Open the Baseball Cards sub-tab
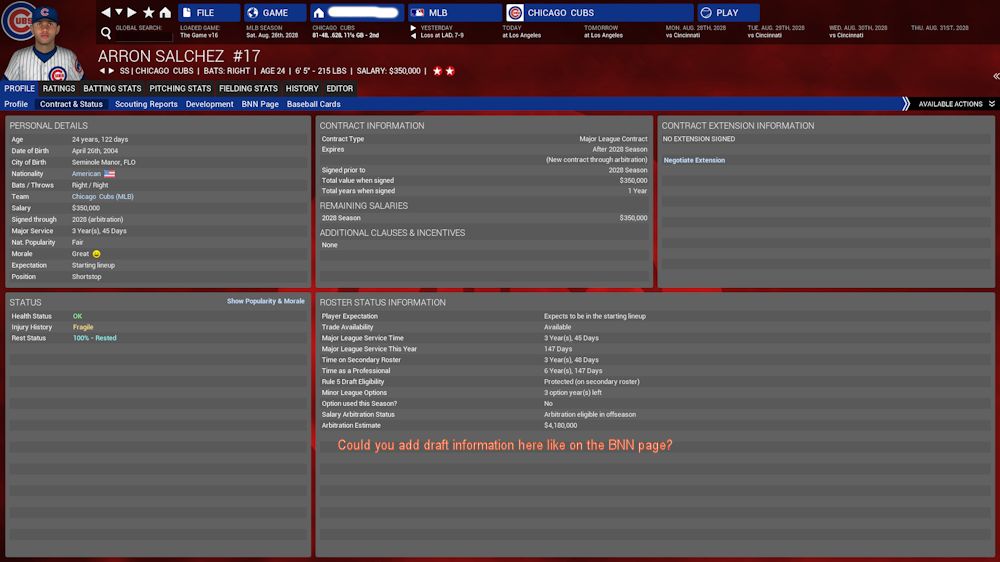This screenshot has height=562, width=1000. [313, 104]
